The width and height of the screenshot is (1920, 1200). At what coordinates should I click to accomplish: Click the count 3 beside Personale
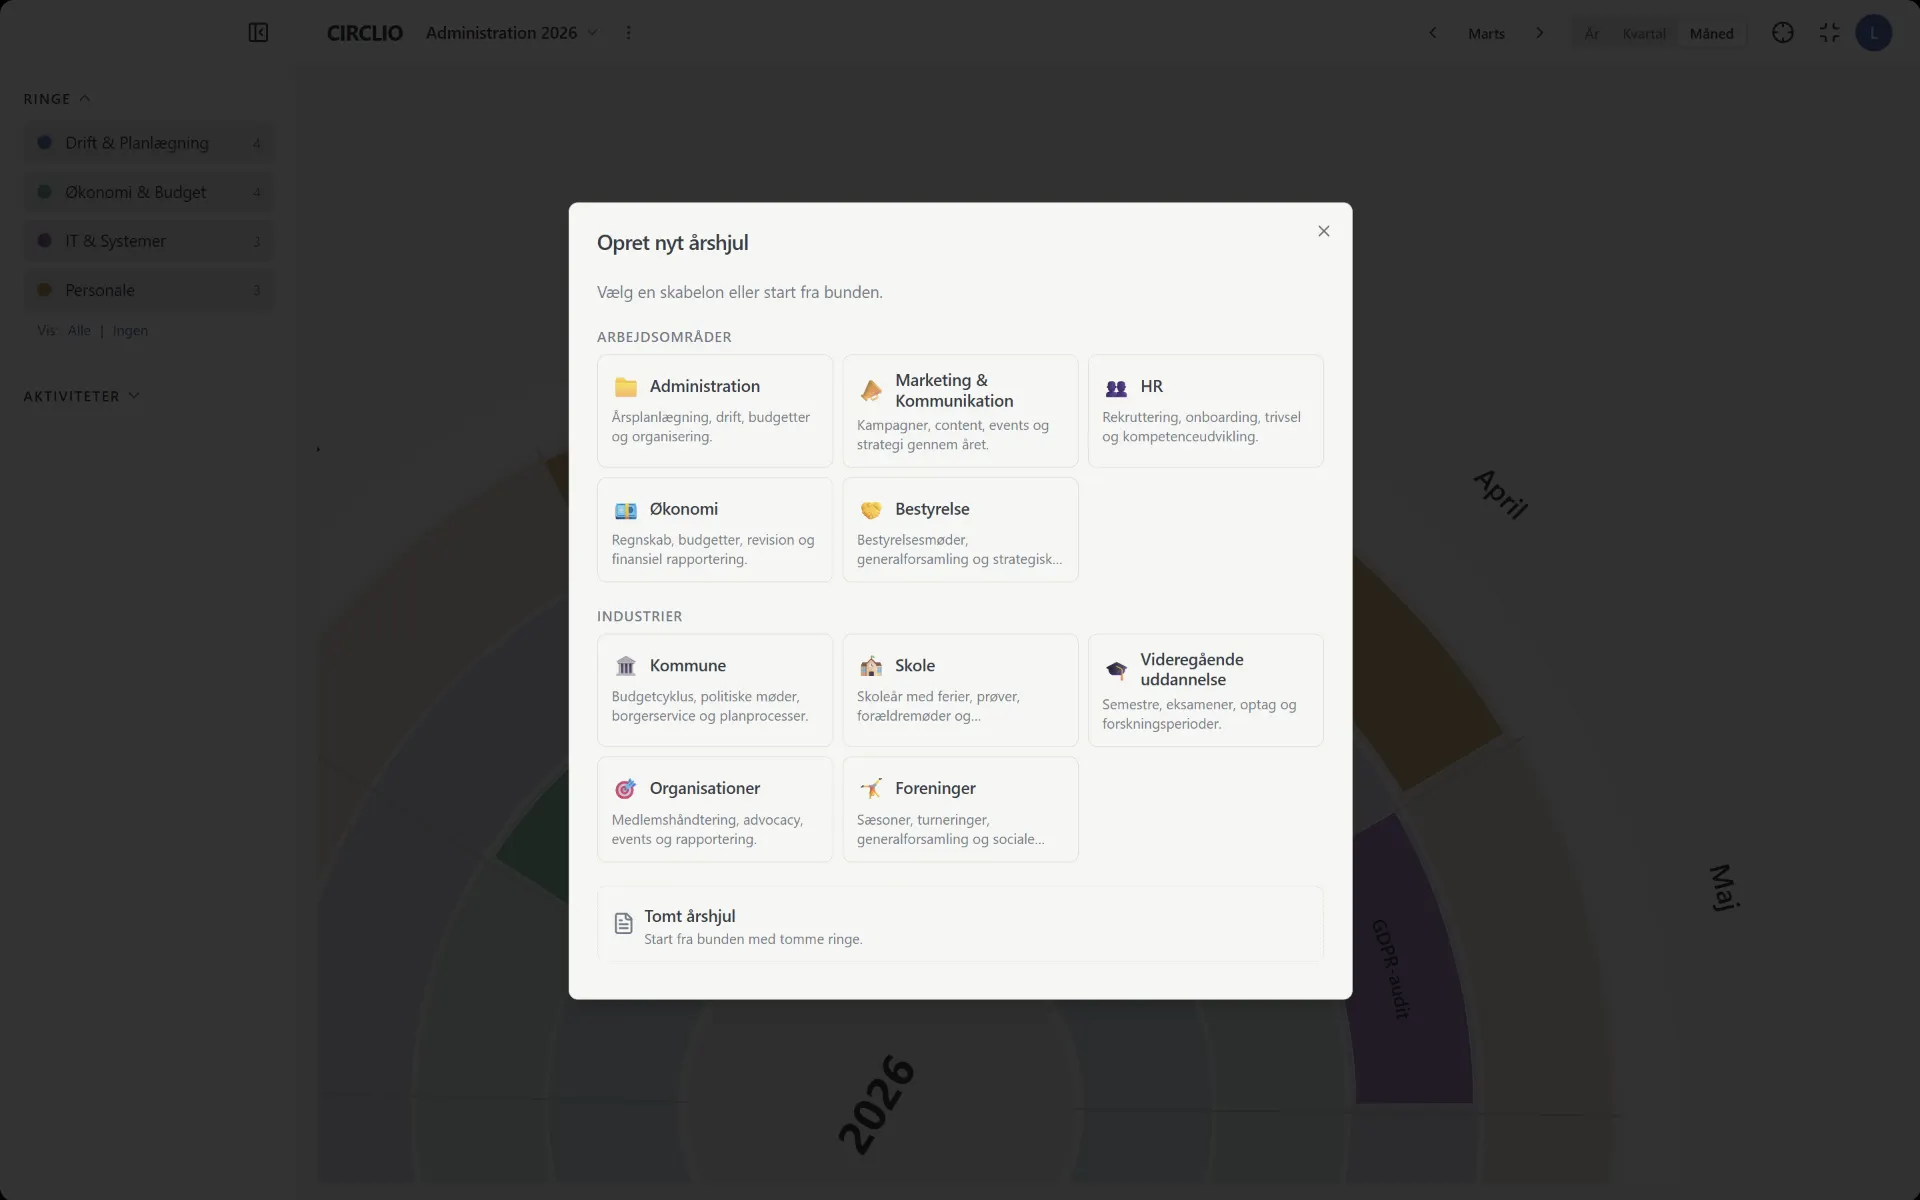[257, 290]
